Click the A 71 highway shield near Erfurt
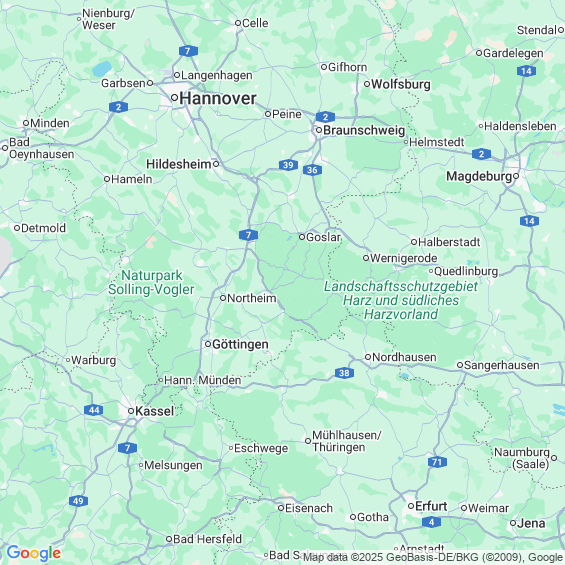 pos(437,462)
